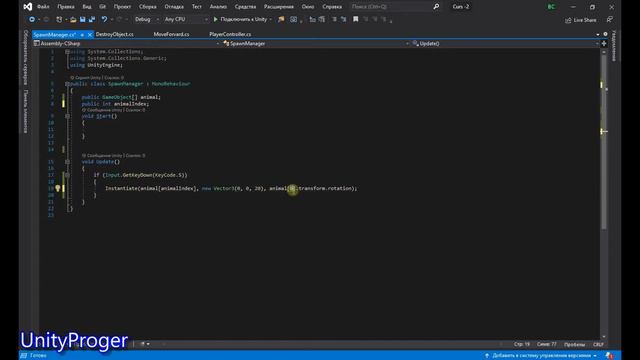Open the Правка menu
The height and width of the screenshot is (360, 640).
pos(66,7)
